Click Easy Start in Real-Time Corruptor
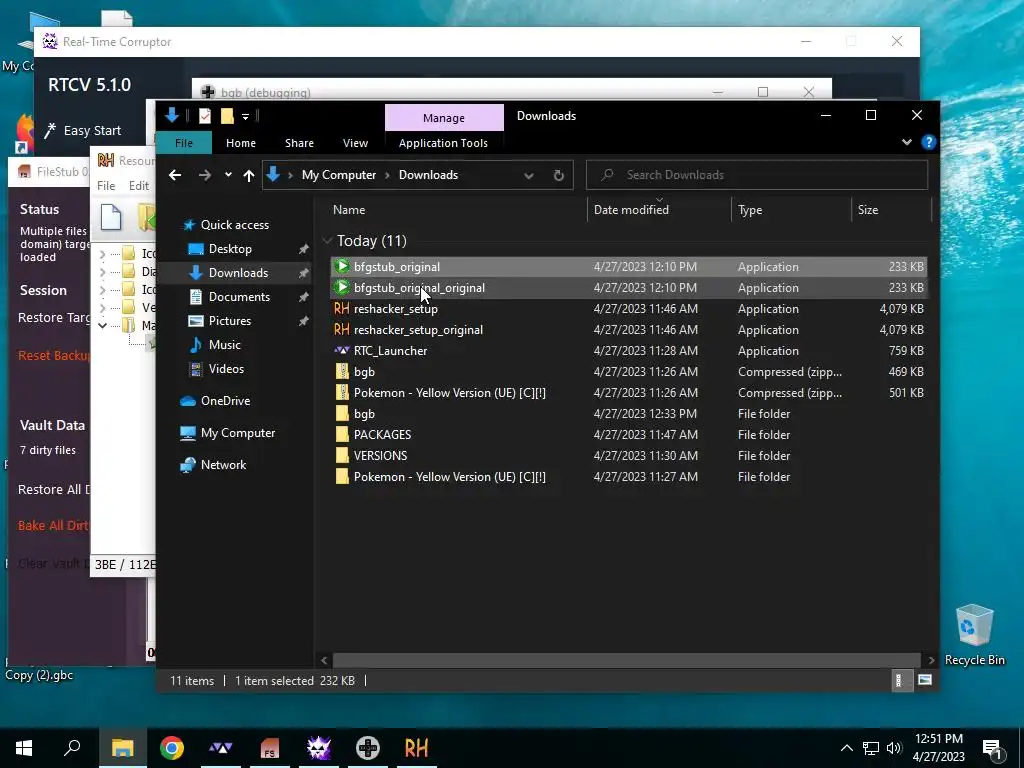Image resolution: width=1024 pixels, height=768 pixels. point(83,131)
